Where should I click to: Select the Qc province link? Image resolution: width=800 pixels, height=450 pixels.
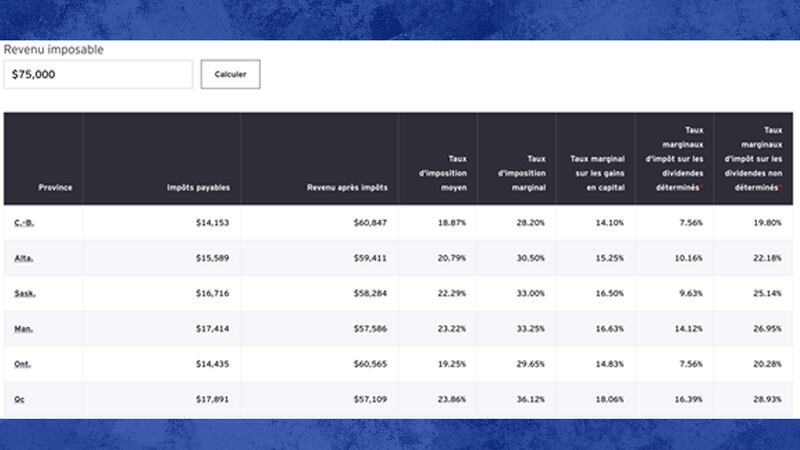[x=20, y=398]
